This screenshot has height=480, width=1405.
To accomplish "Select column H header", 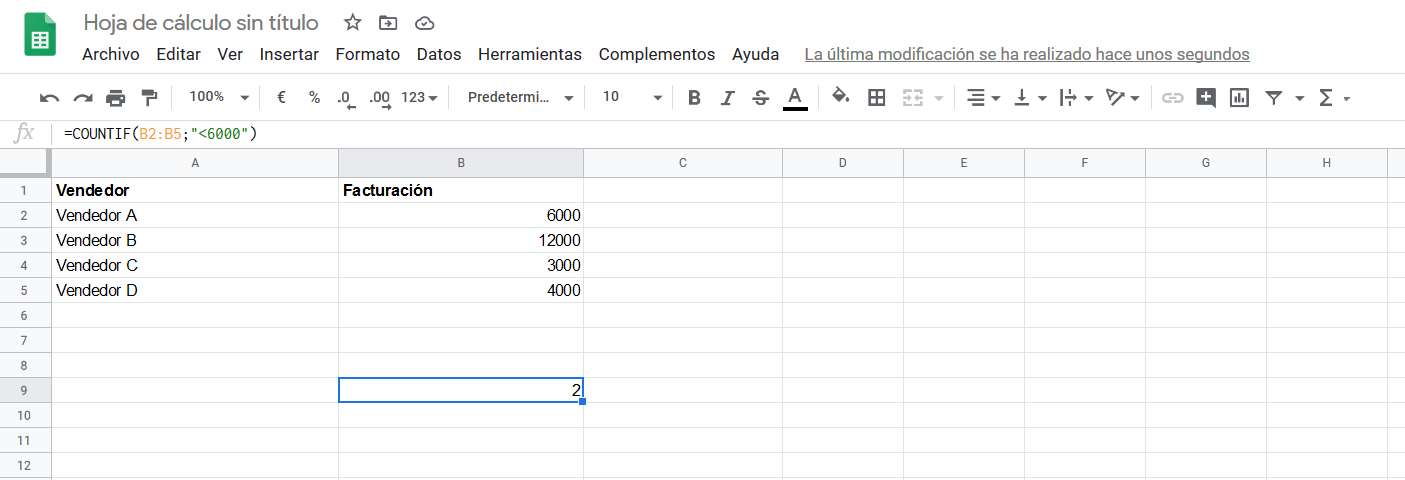I will point(1327,163).
